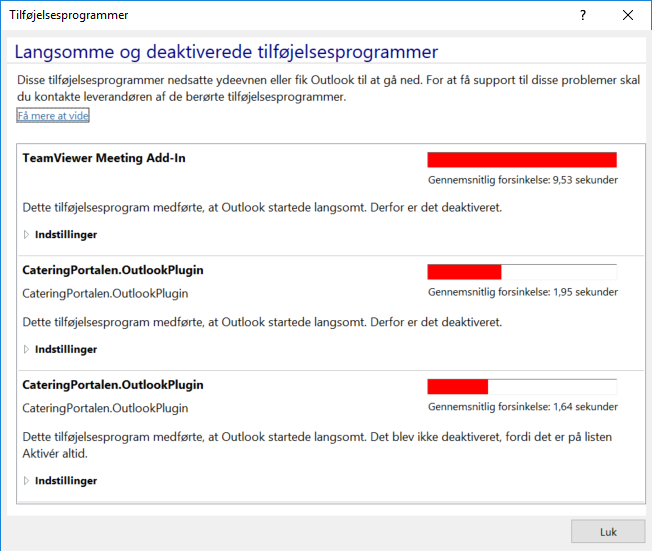Click 'Gennemsnitlig forsinkelse: 9,53 sekunder' text
652x551 pixels.
(523, 180)
